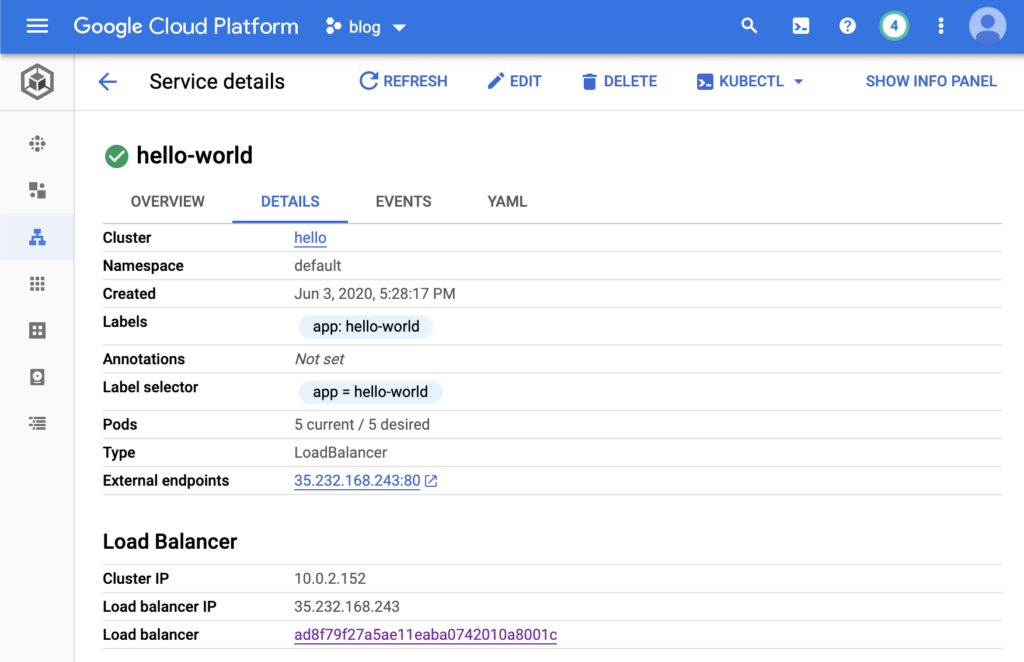Click Load balancer IP 35.232.168.243
This screenshot has height=662, width=1024.
coord(347,607)
